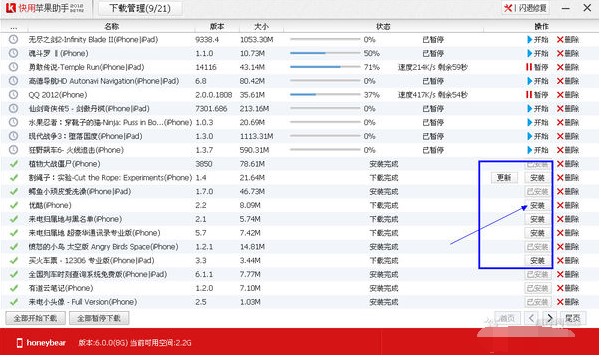Install 来电归属地与黑名单
Screen dimensions: 601x360
537,219
